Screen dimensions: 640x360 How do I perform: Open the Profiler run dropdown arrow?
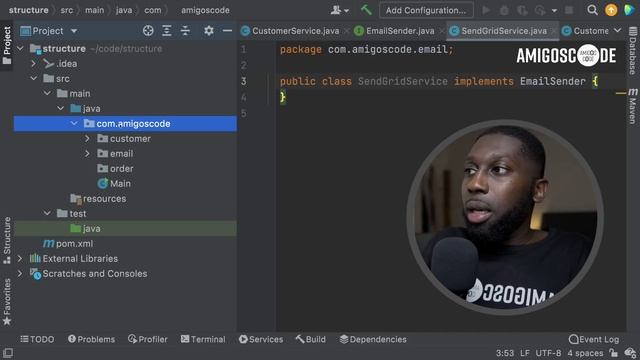554,11
